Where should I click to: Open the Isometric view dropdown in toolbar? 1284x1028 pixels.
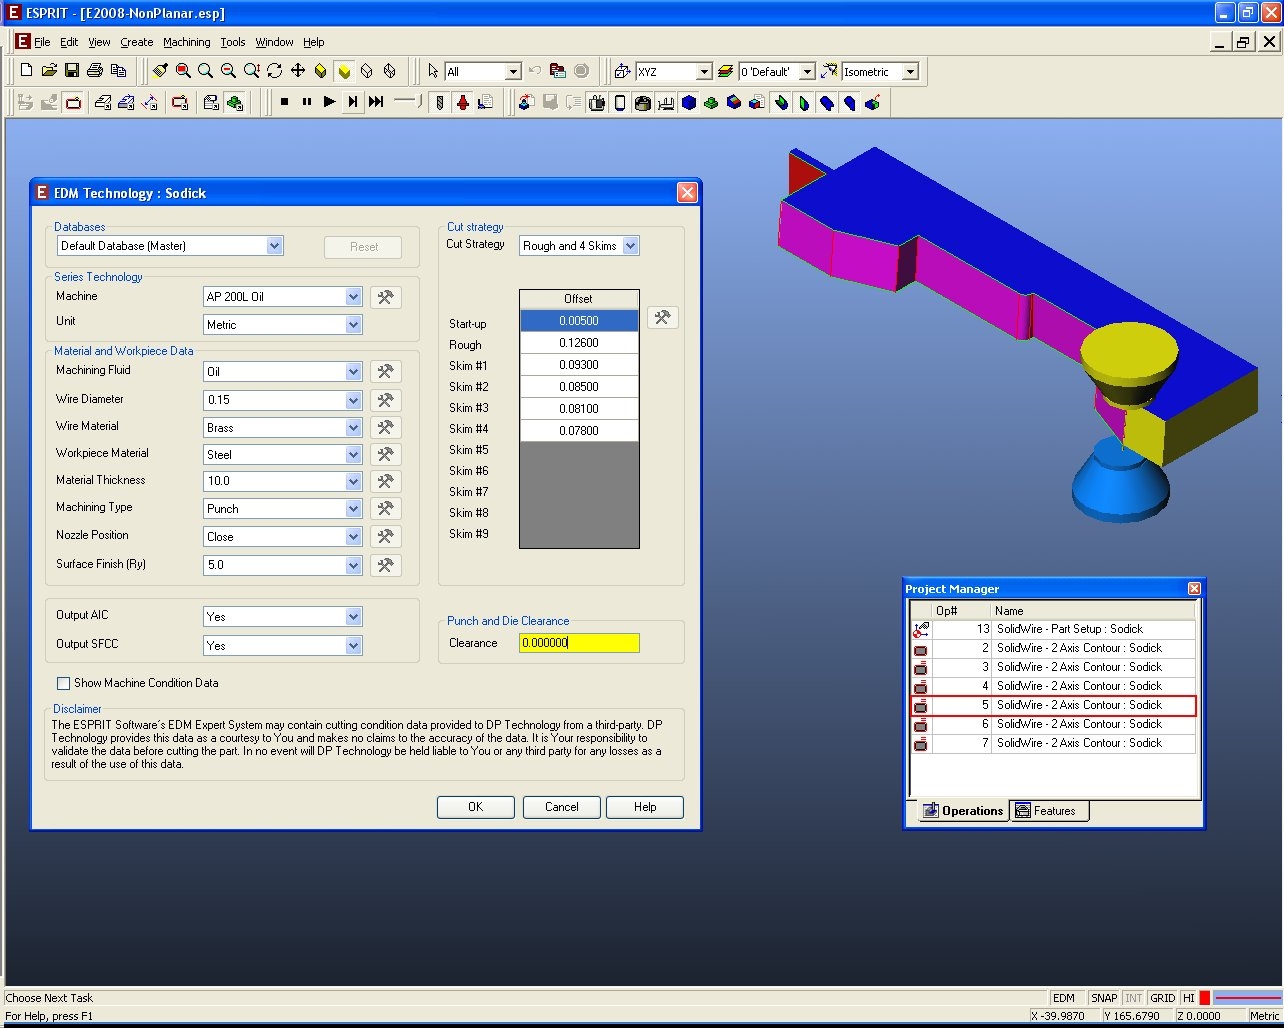(910, 72)
